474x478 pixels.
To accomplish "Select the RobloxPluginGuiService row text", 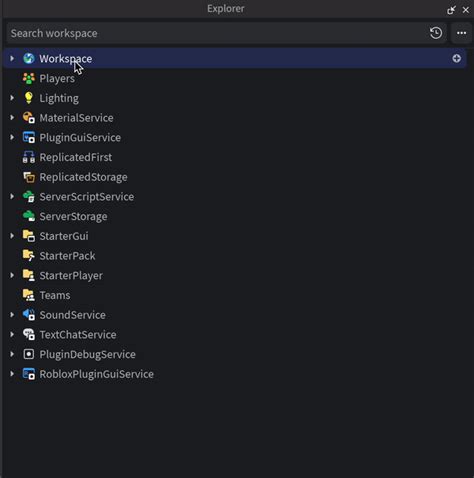I will tap(96, 374).
